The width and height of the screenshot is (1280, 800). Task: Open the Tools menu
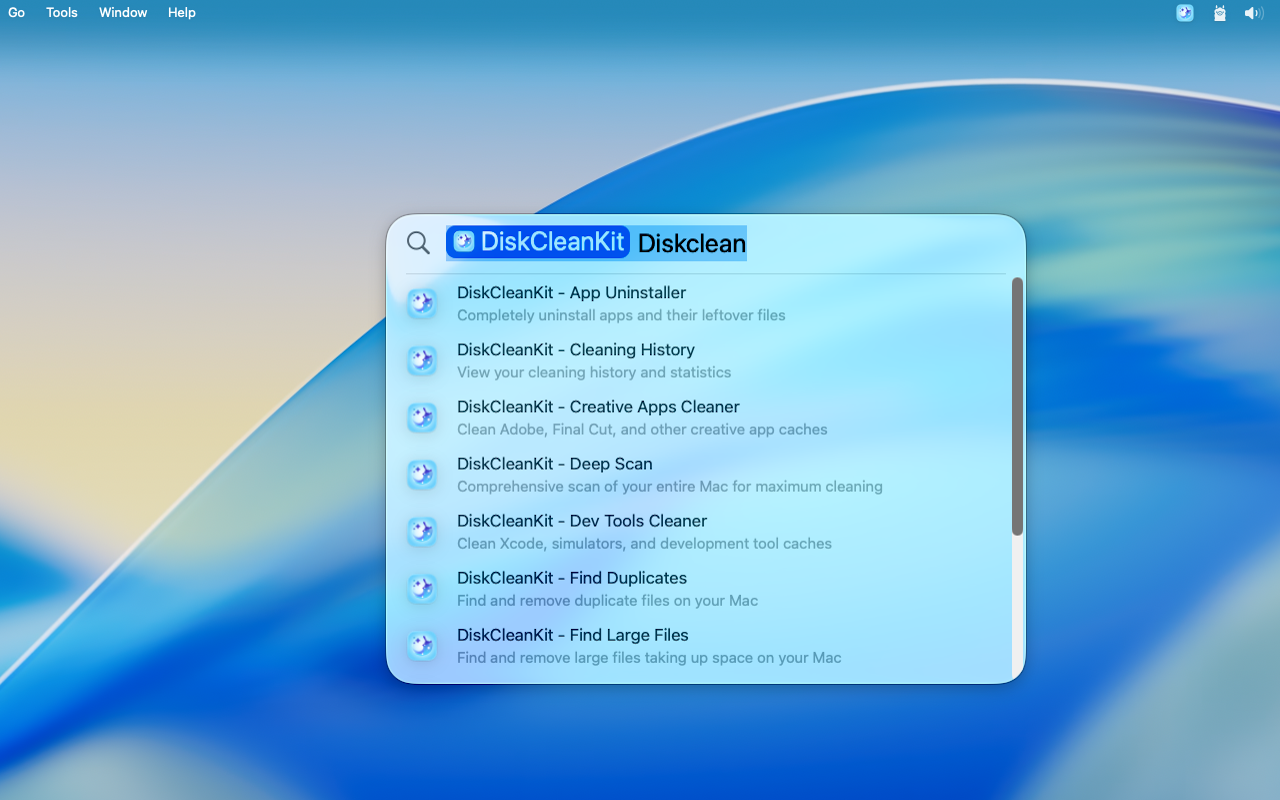pos(61,12)
